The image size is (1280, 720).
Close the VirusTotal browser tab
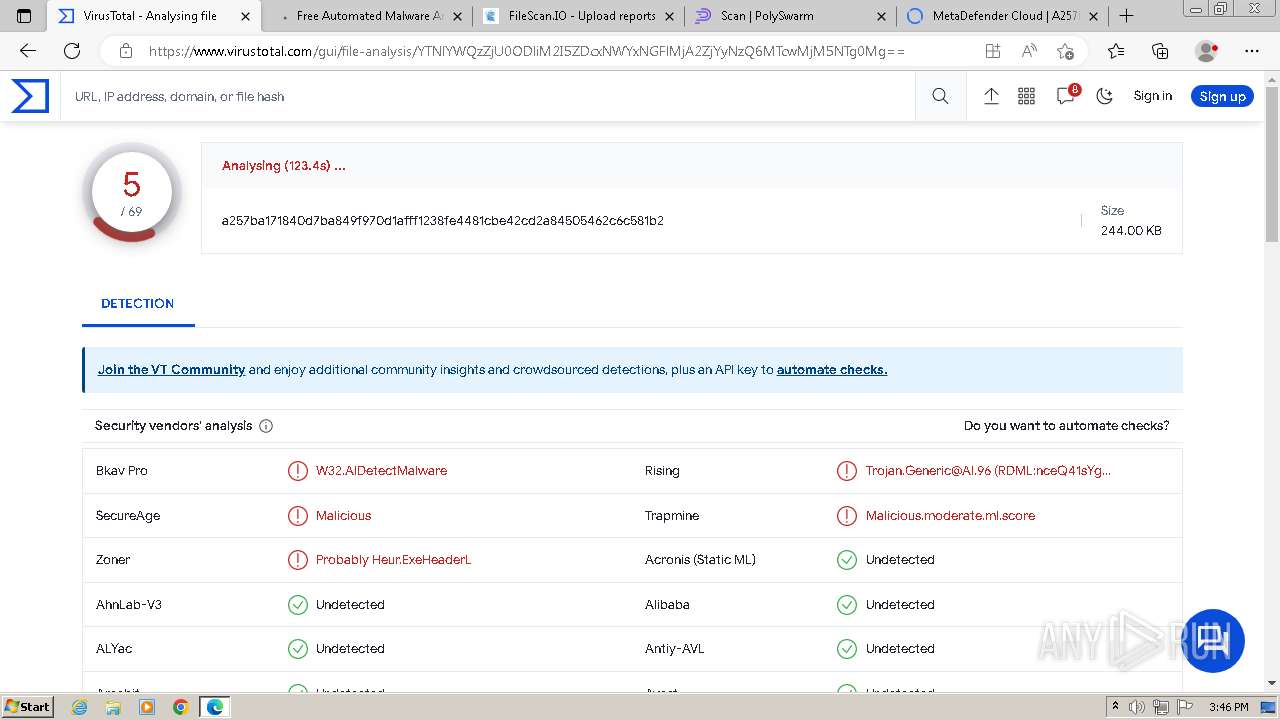click(x=245, y=16)
